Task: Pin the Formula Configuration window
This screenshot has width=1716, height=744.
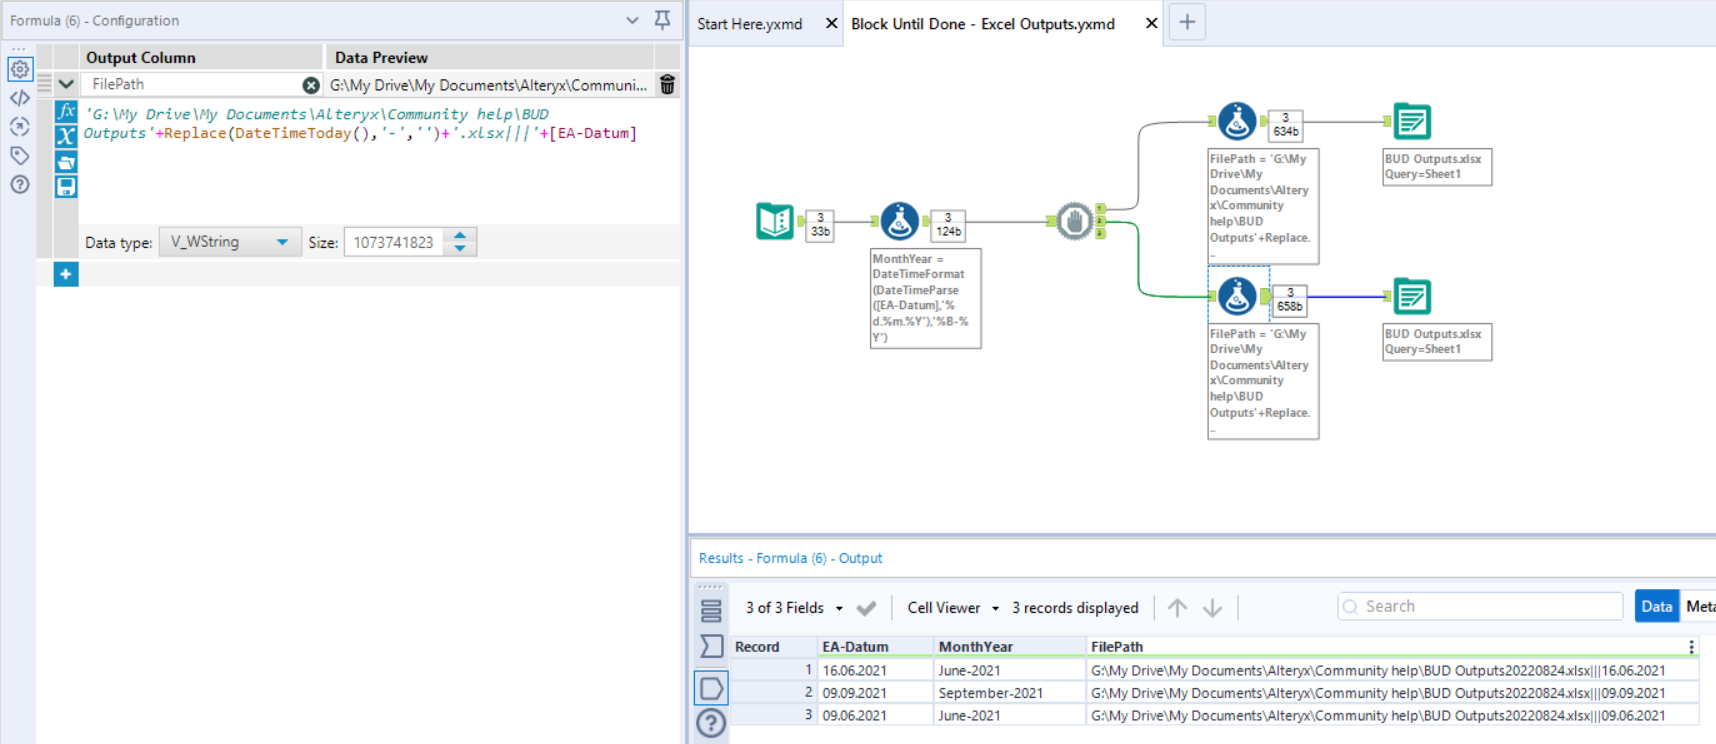Action: point(662,20)
